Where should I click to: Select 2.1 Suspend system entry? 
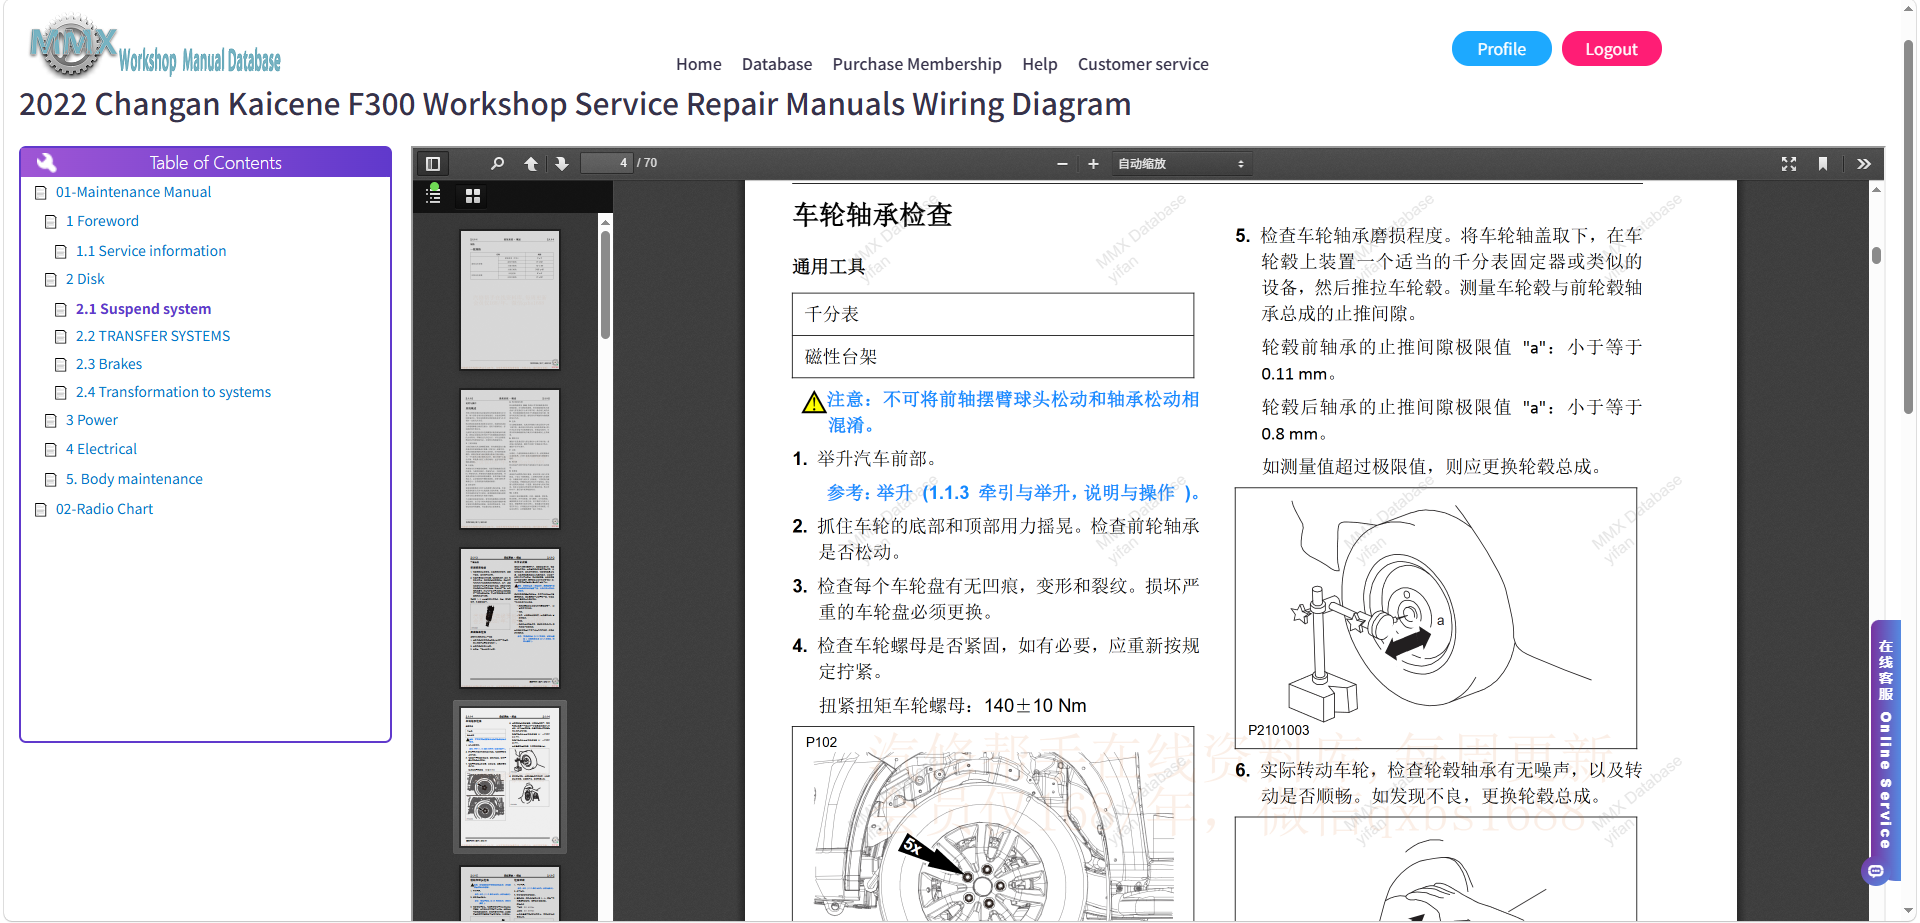click(x=143, y=309)
